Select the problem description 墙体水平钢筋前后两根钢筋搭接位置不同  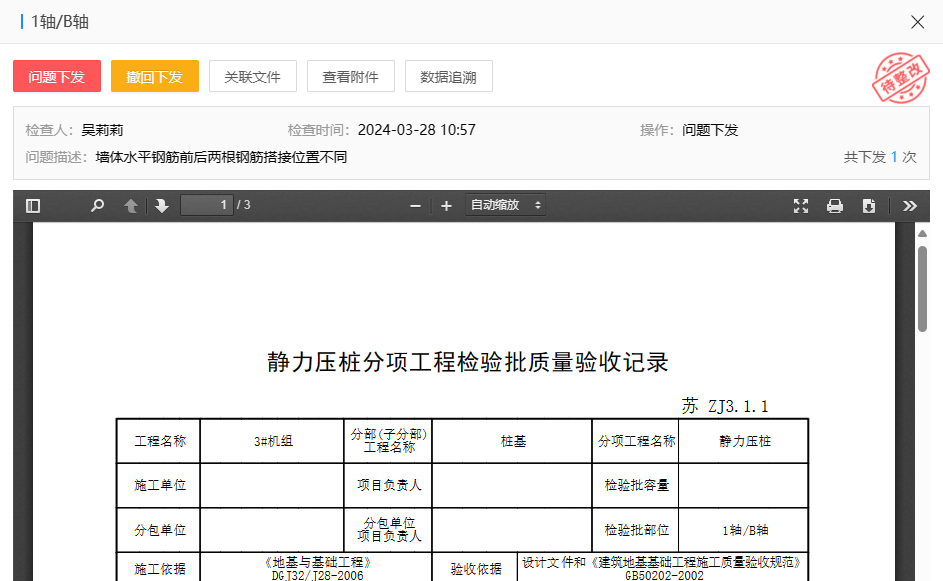[x=221, y=157]
